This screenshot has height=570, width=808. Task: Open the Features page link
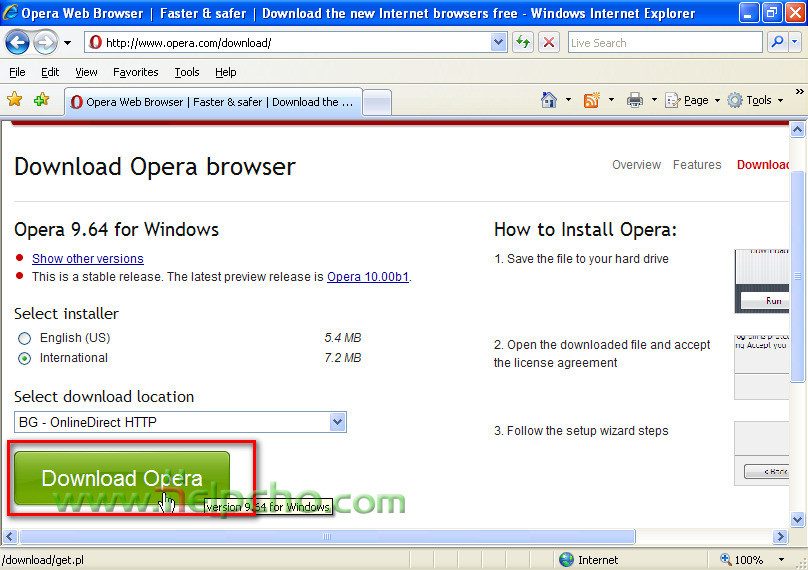[697, 165]
